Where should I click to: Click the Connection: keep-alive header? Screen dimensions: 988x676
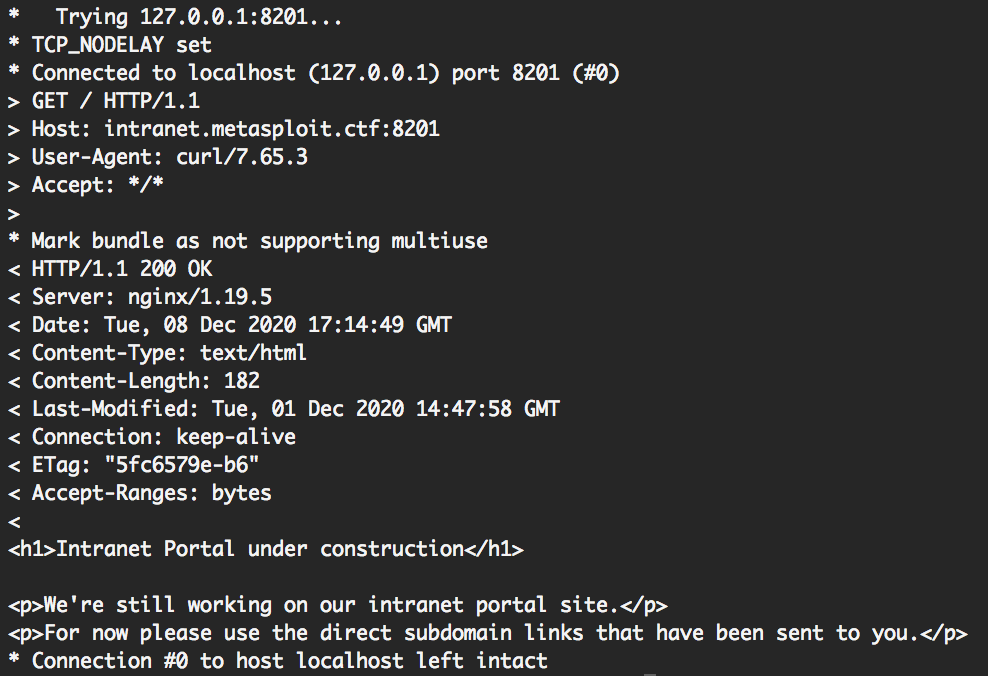click(163, 437)
